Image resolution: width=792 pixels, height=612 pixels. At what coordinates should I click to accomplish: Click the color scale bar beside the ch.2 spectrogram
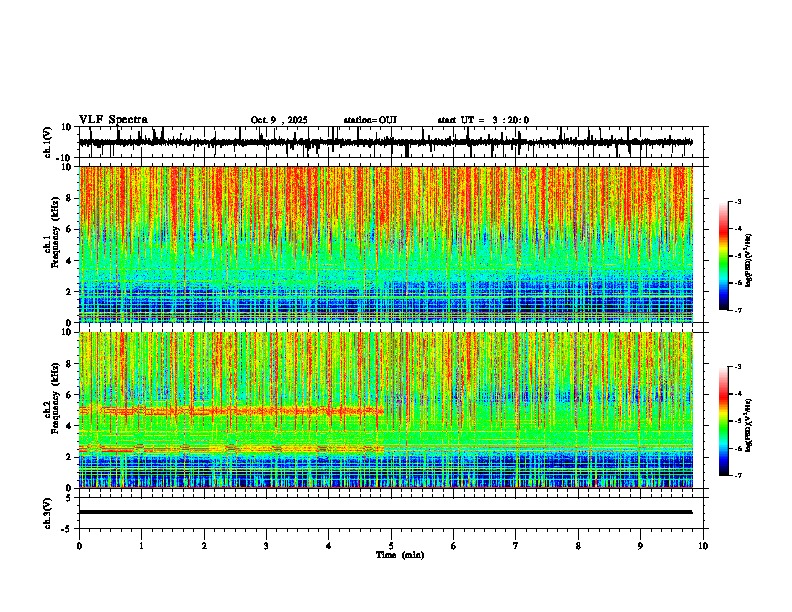(x=724, y=420)
